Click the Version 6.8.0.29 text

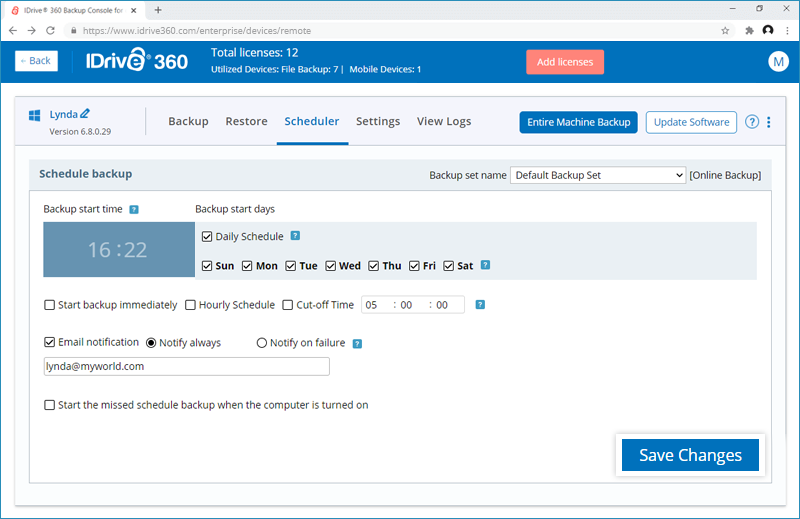click(x=80, y=132)
